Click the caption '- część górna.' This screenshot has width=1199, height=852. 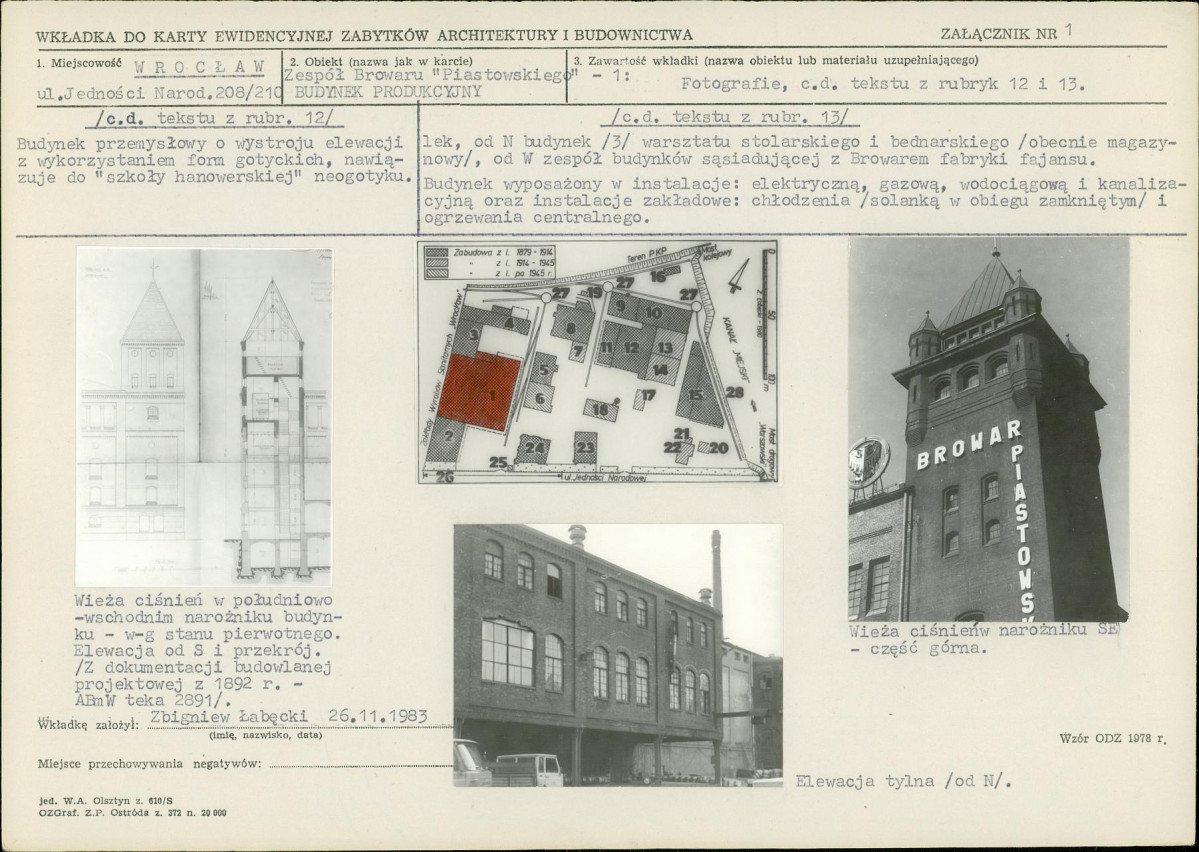[x=918, y=648]
